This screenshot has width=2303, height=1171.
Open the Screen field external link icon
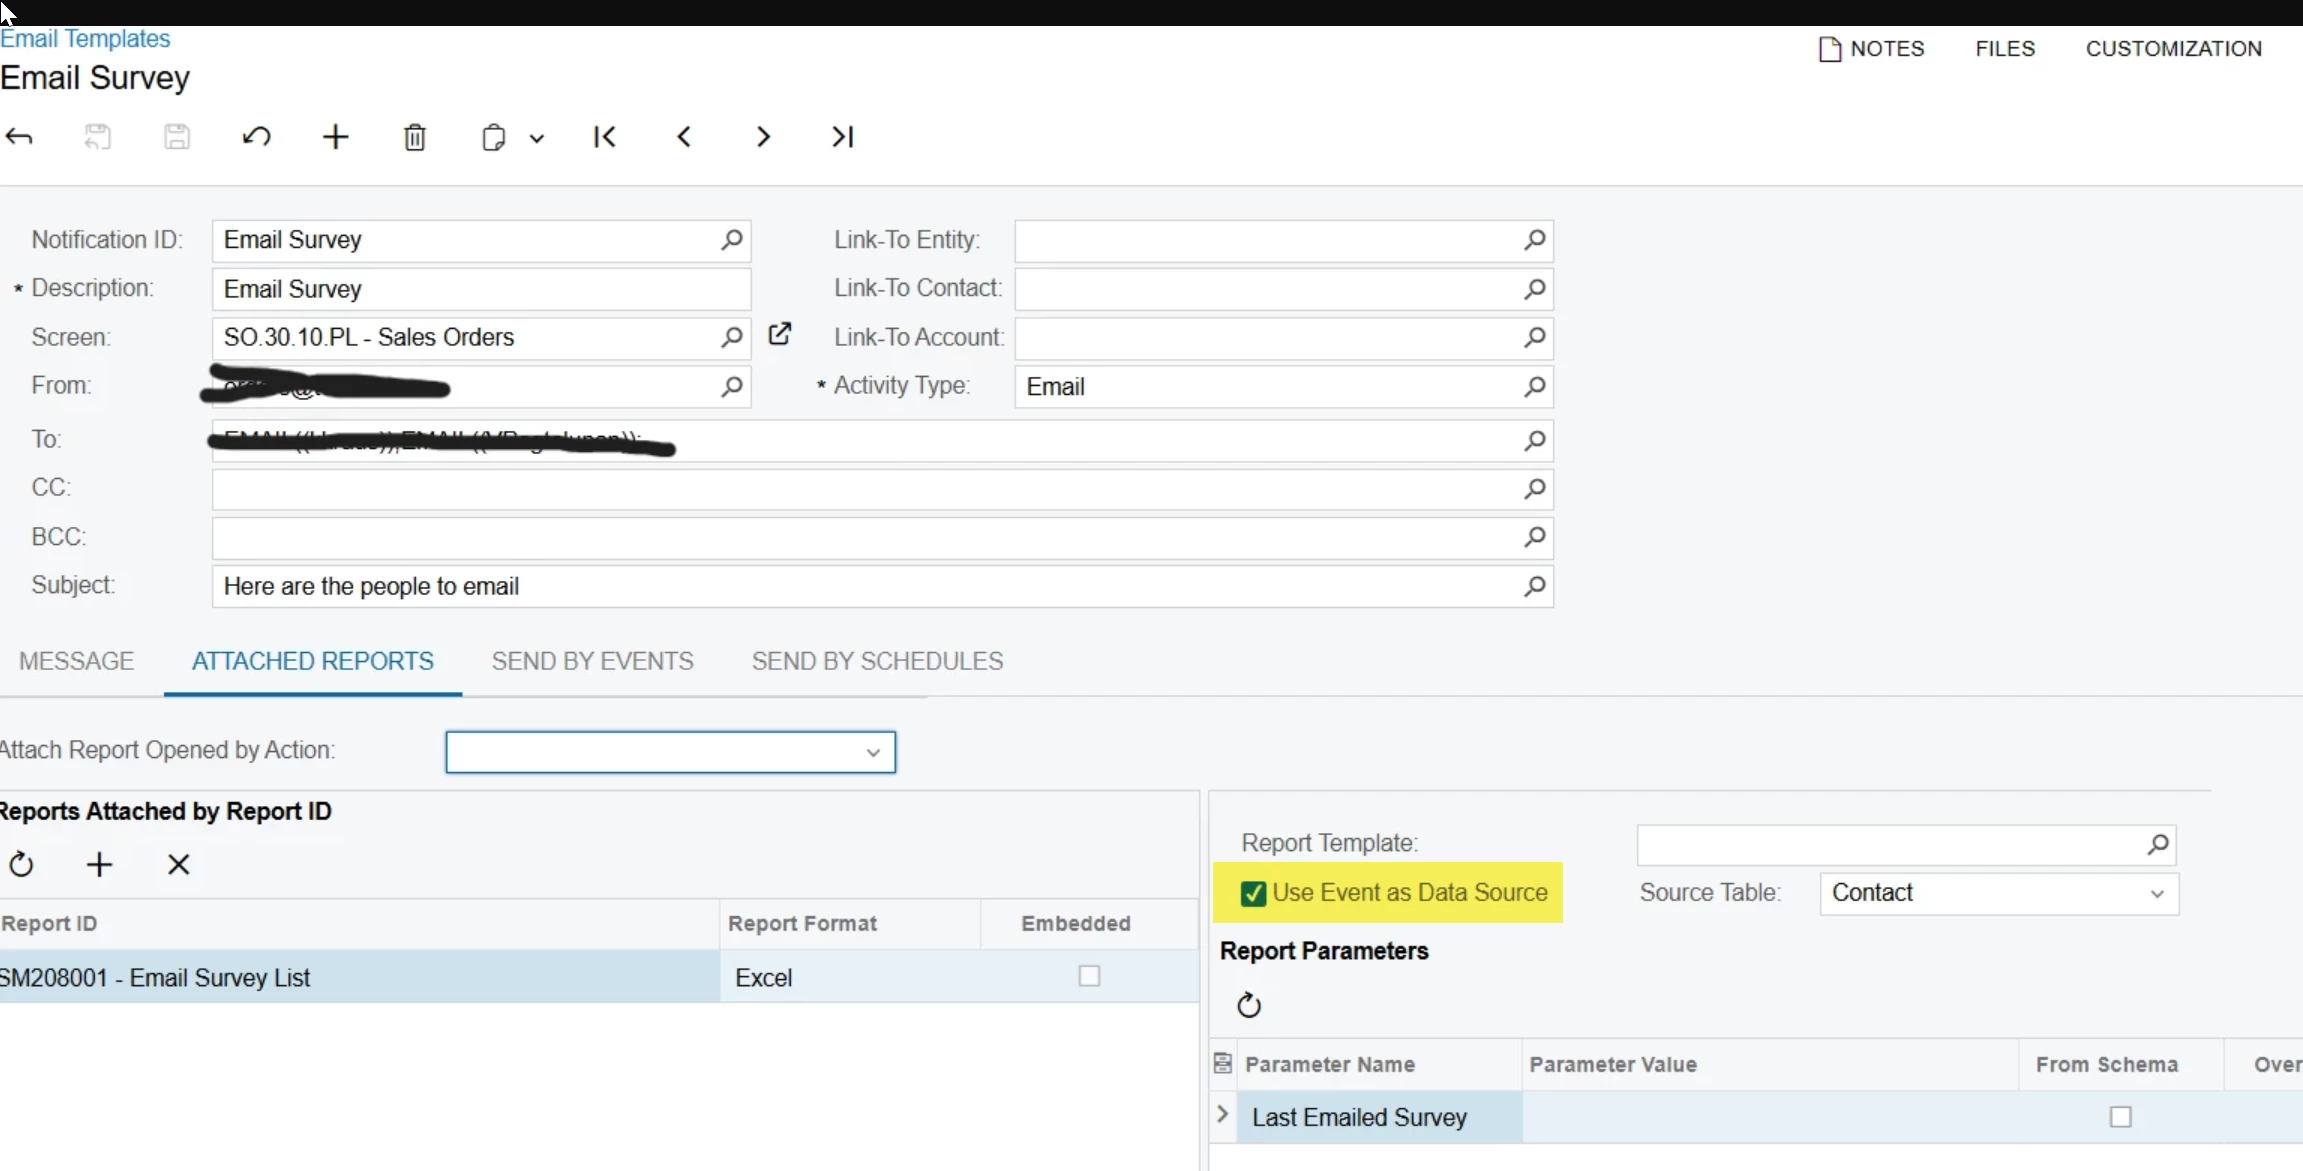(780, 335)
